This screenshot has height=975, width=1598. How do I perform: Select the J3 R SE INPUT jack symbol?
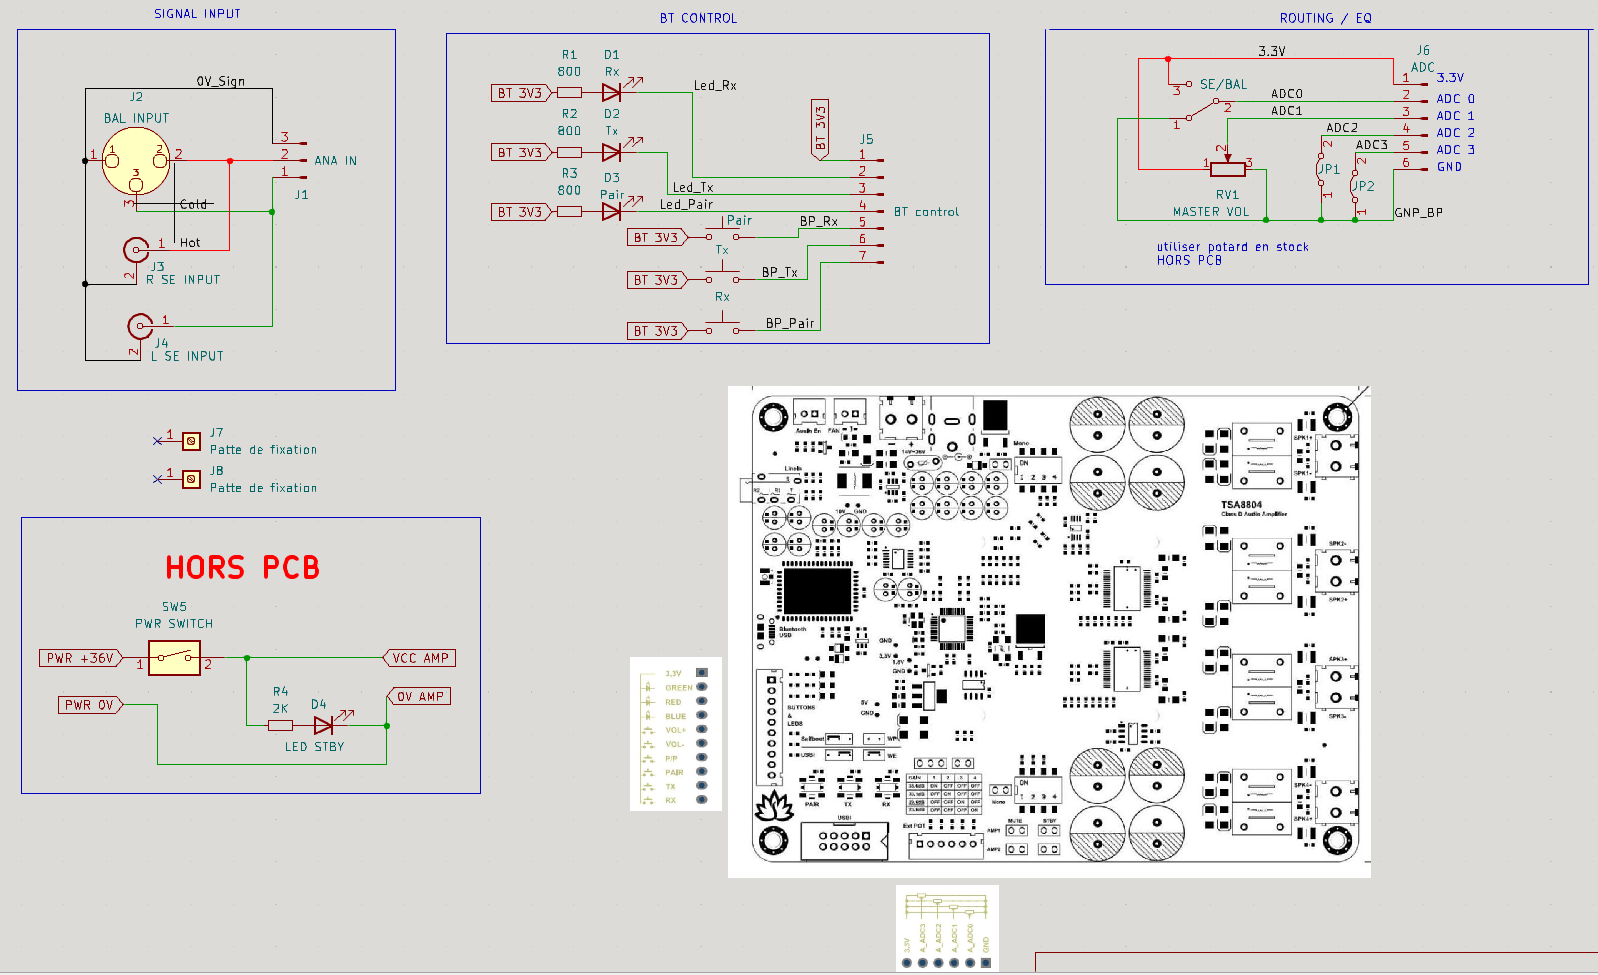[x=136, y=249]
